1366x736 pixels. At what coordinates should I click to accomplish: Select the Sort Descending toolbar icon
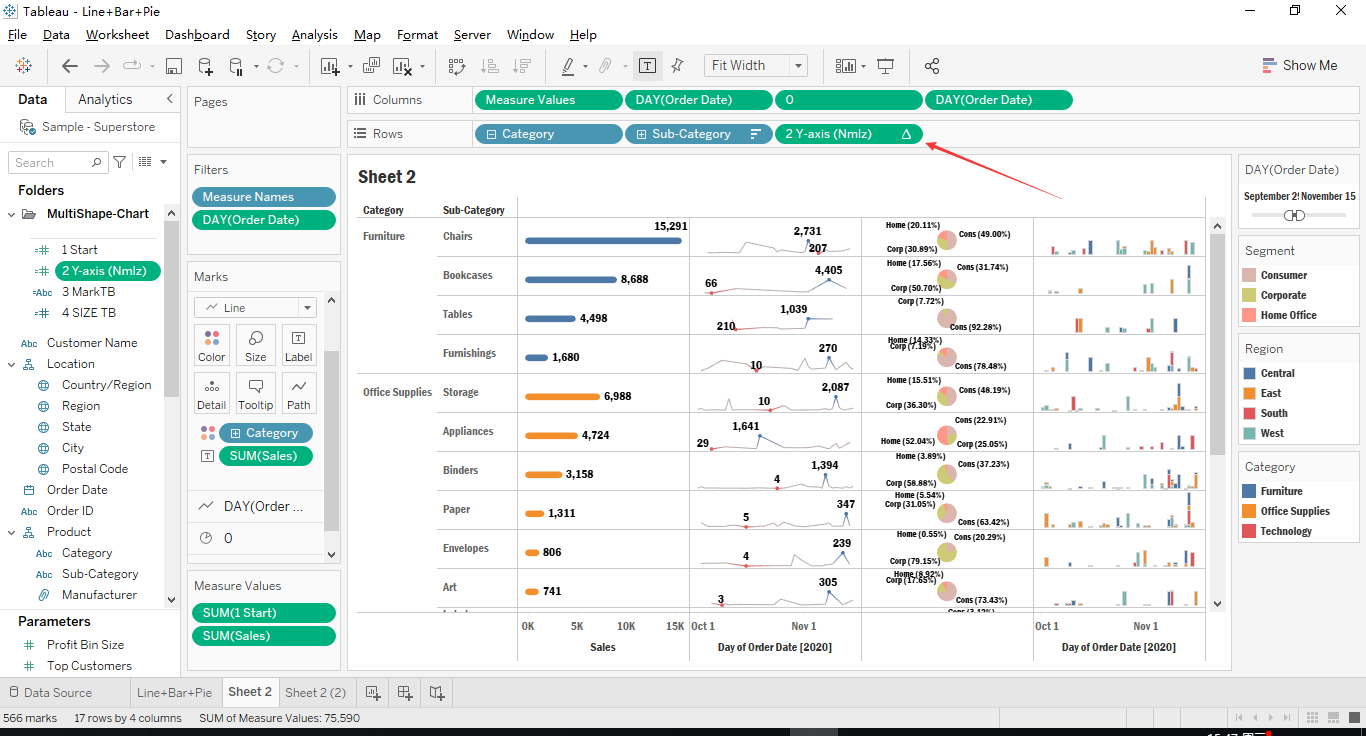tap(518, 65)
